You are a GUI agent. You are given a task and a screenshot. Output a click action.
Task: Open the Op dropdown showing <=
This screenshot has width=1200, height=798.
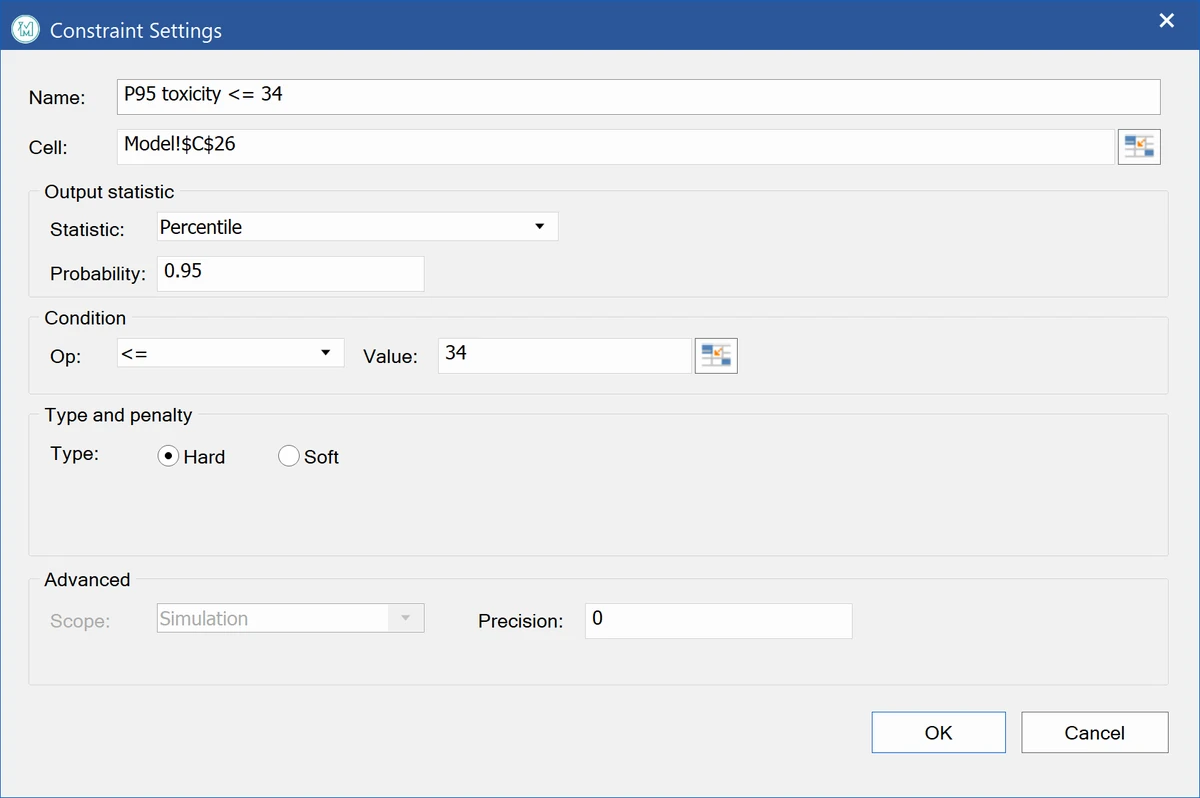click(x=230, y=353)
